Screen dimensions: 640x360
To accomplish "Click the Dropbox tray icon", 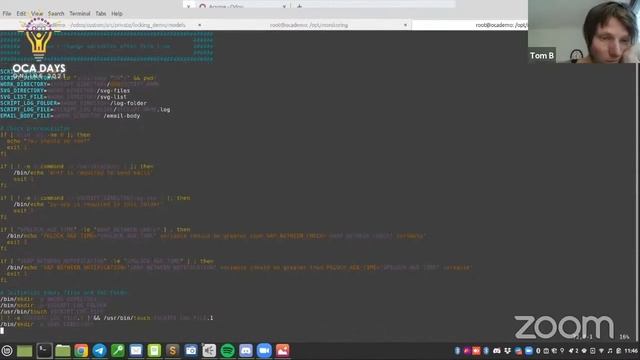I will (x=508, y=351).
